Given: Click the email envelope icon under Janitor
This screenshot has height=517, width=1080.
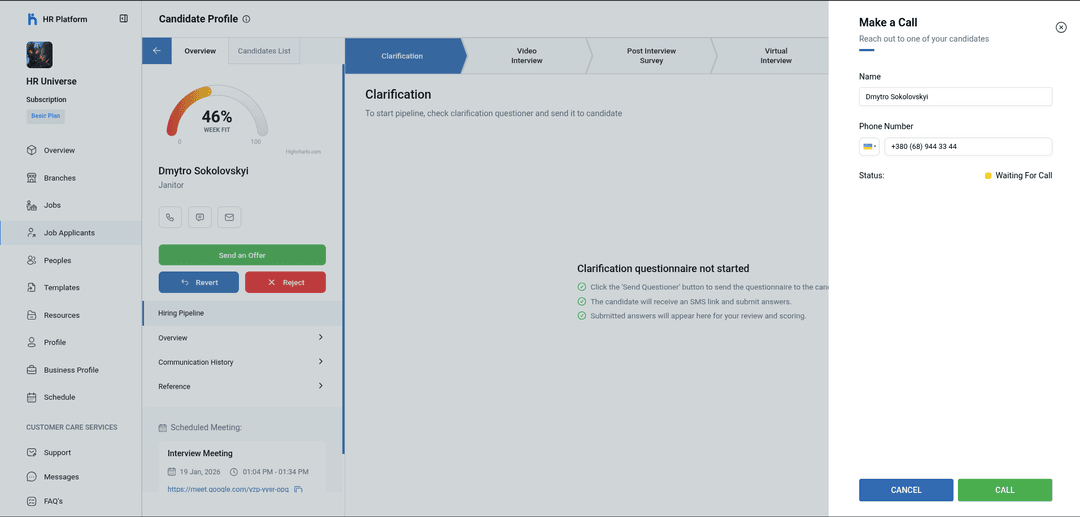Looking at the screenshot, I should tap(229, 217).
